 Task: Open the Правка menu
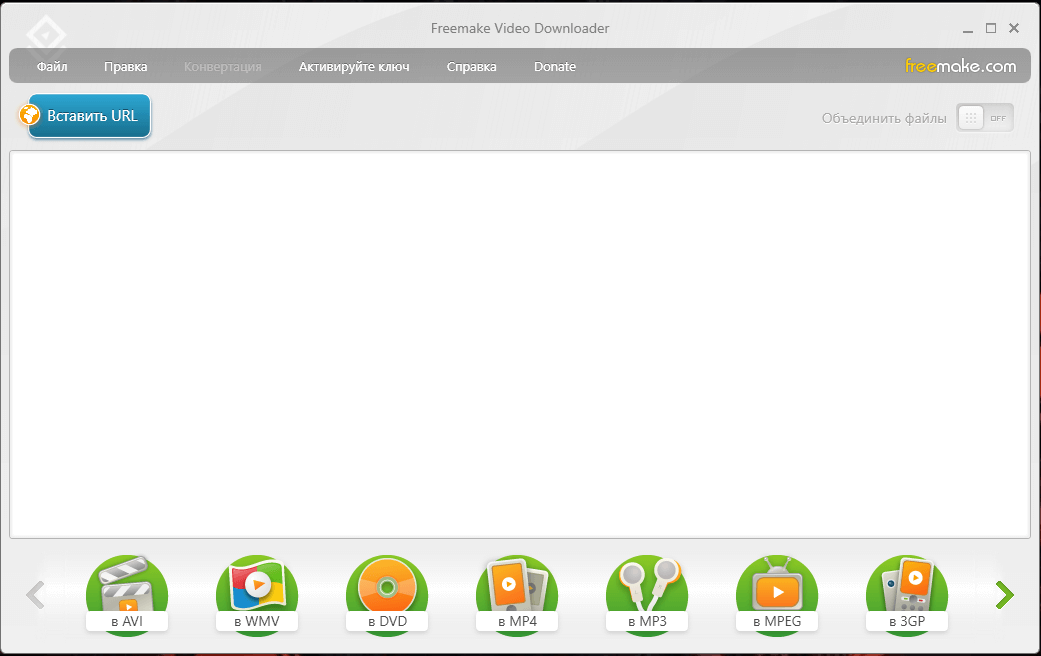(x=125, y=66)
